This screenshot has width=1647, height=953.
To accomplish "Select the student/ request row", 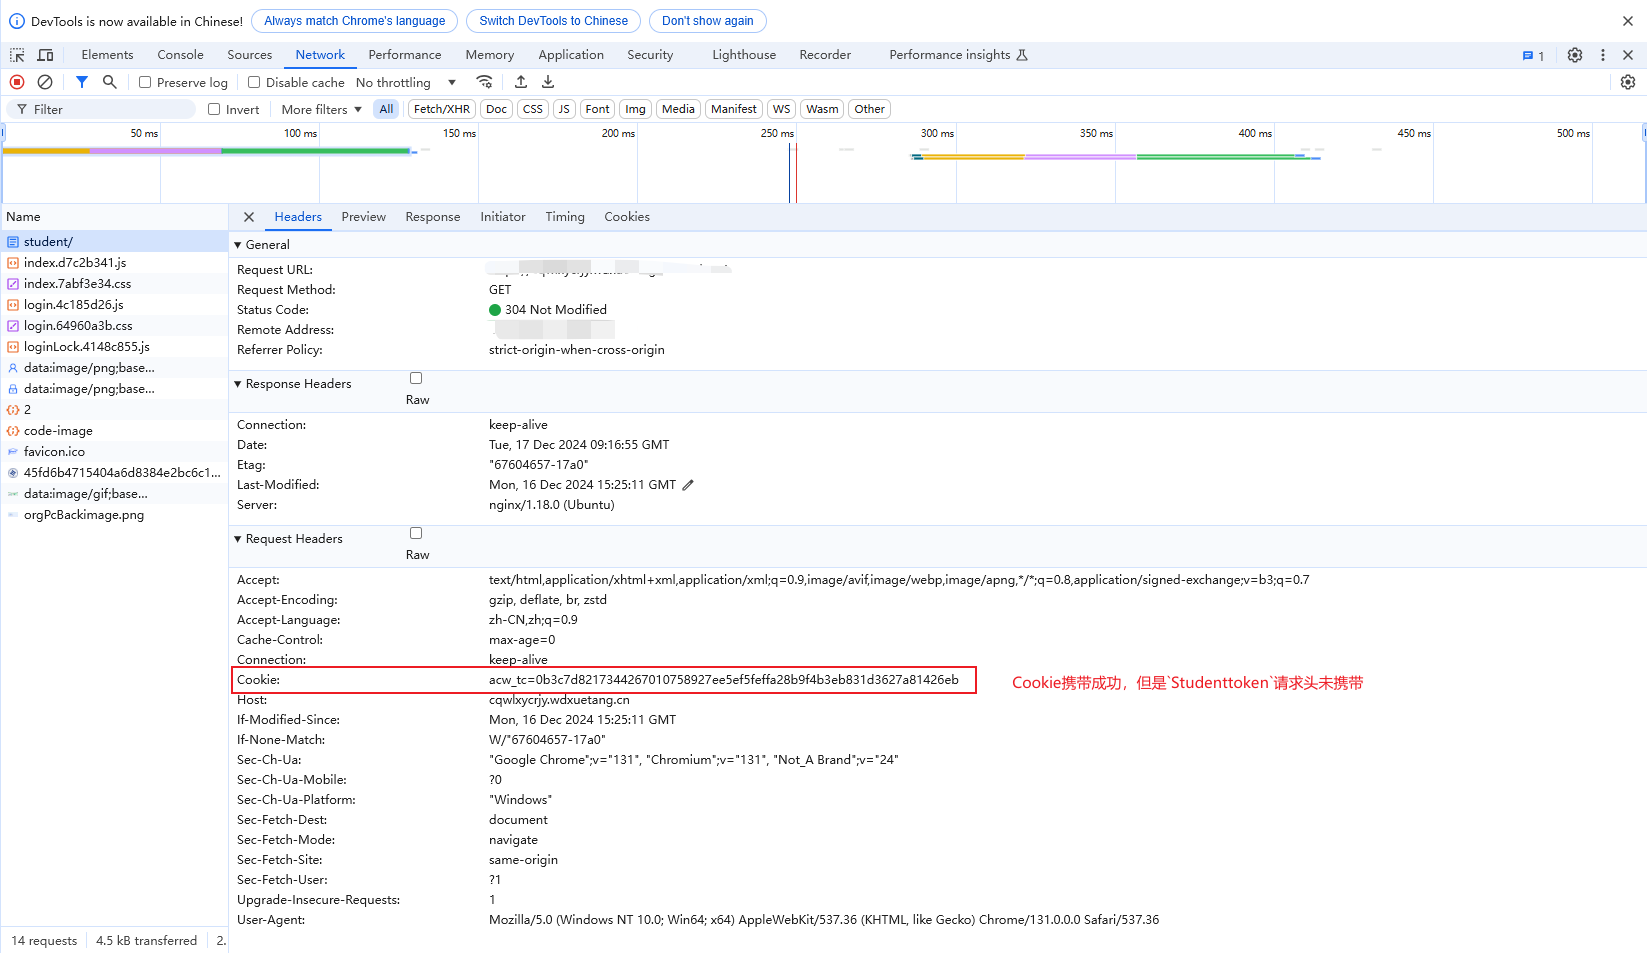I will click(114, 242).
